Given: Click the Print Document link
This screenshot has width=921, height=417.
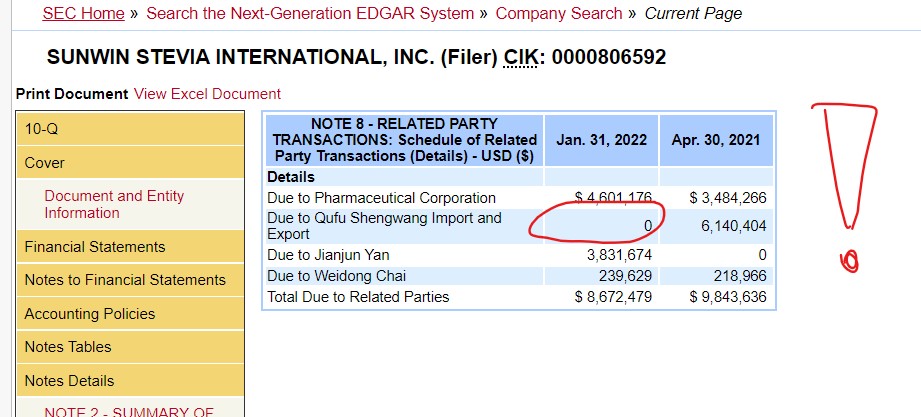Looking at the screenshot, I should click(x=72, y=94).
